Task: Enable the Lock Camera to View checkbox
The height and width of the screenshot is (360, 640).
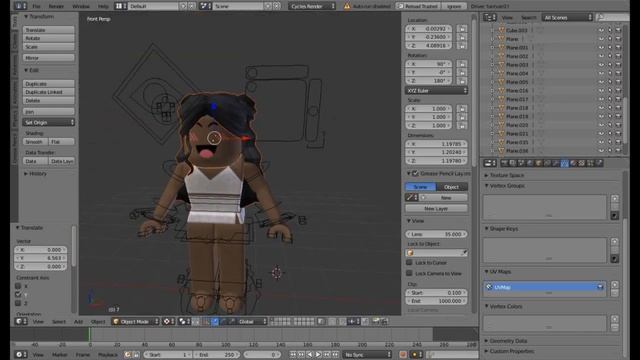Action: click(409, 273)
